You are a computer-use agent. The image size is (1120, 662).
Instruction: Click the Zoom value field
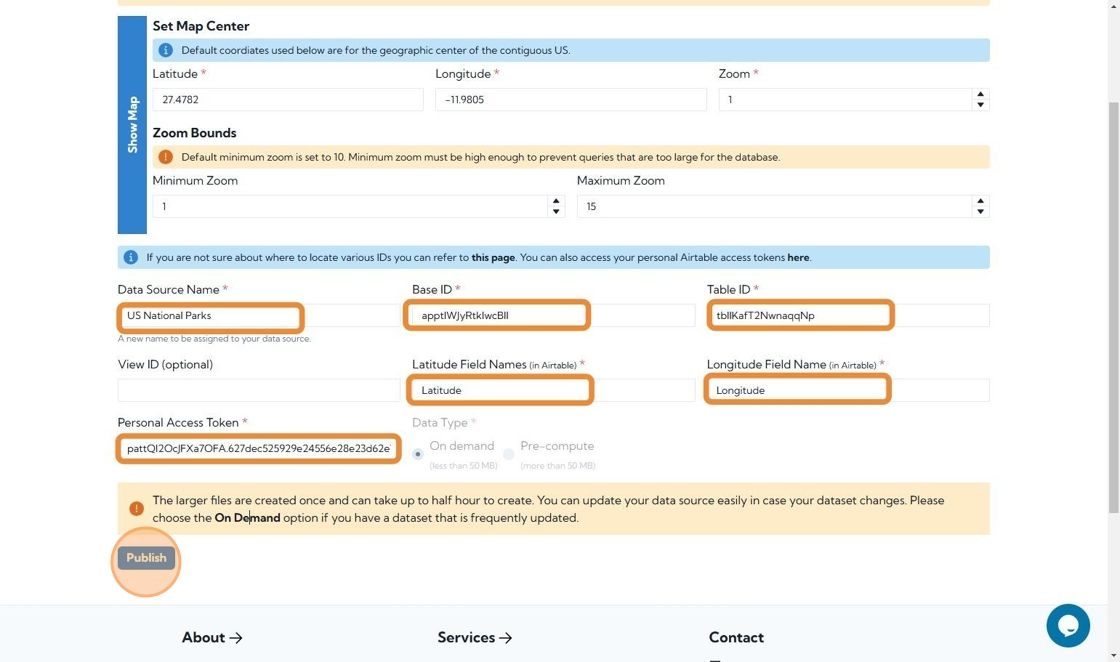pyautogui.click(x=845, y=99)
